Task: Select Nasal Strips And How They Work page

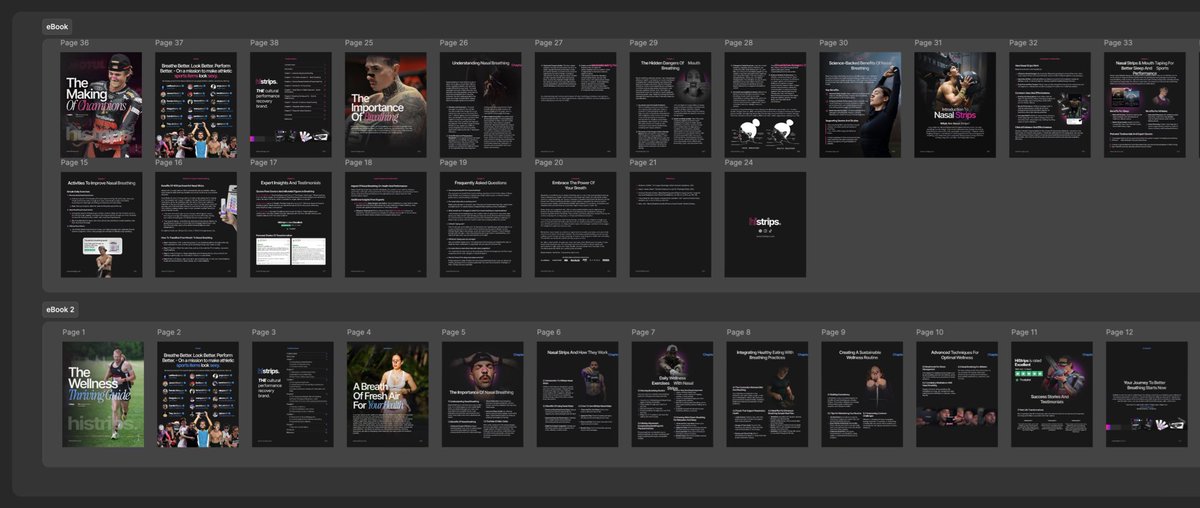Action: (578, 394)
